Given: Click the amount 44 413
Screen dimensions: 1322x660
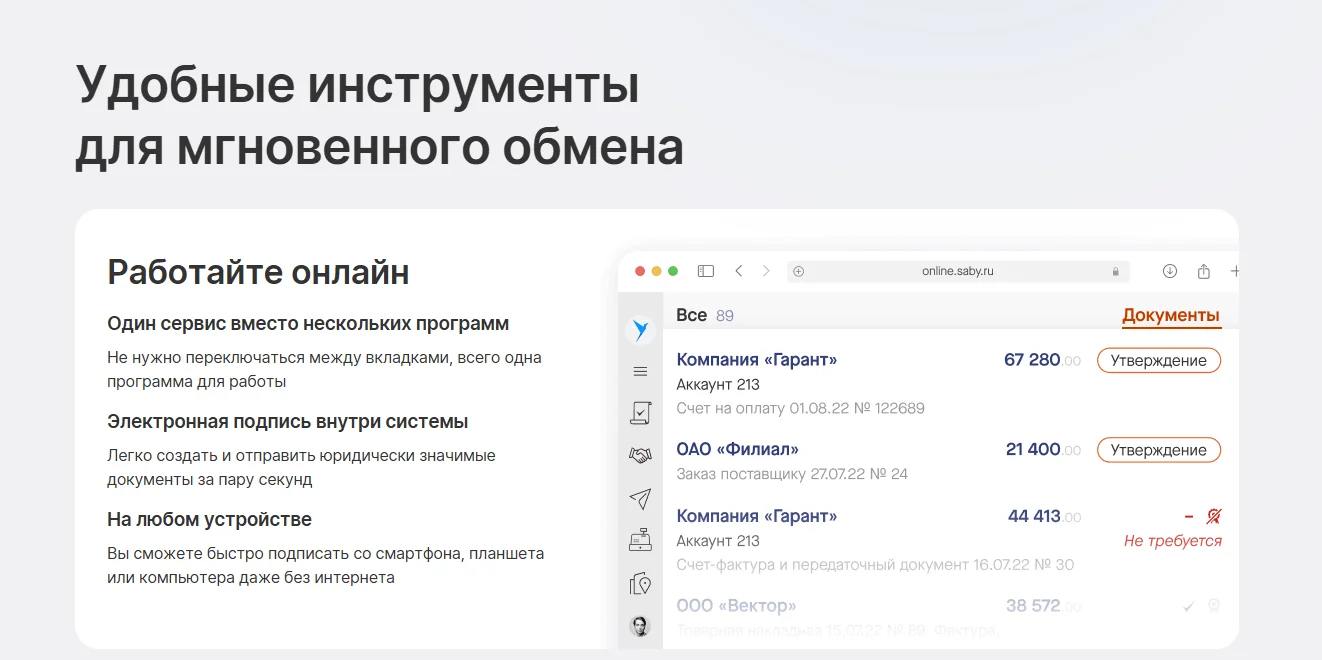Looking at the screenshot, I should 1044,516.
